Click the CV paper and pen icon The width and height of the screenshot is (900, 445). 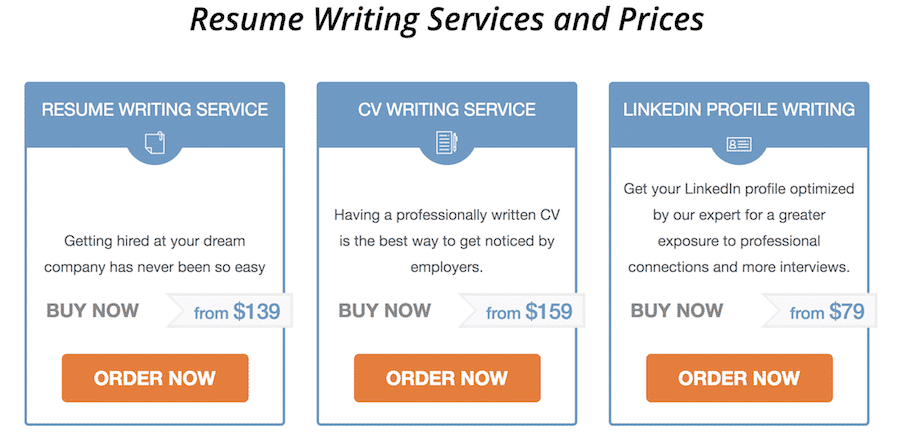click(x=446, y=143)
